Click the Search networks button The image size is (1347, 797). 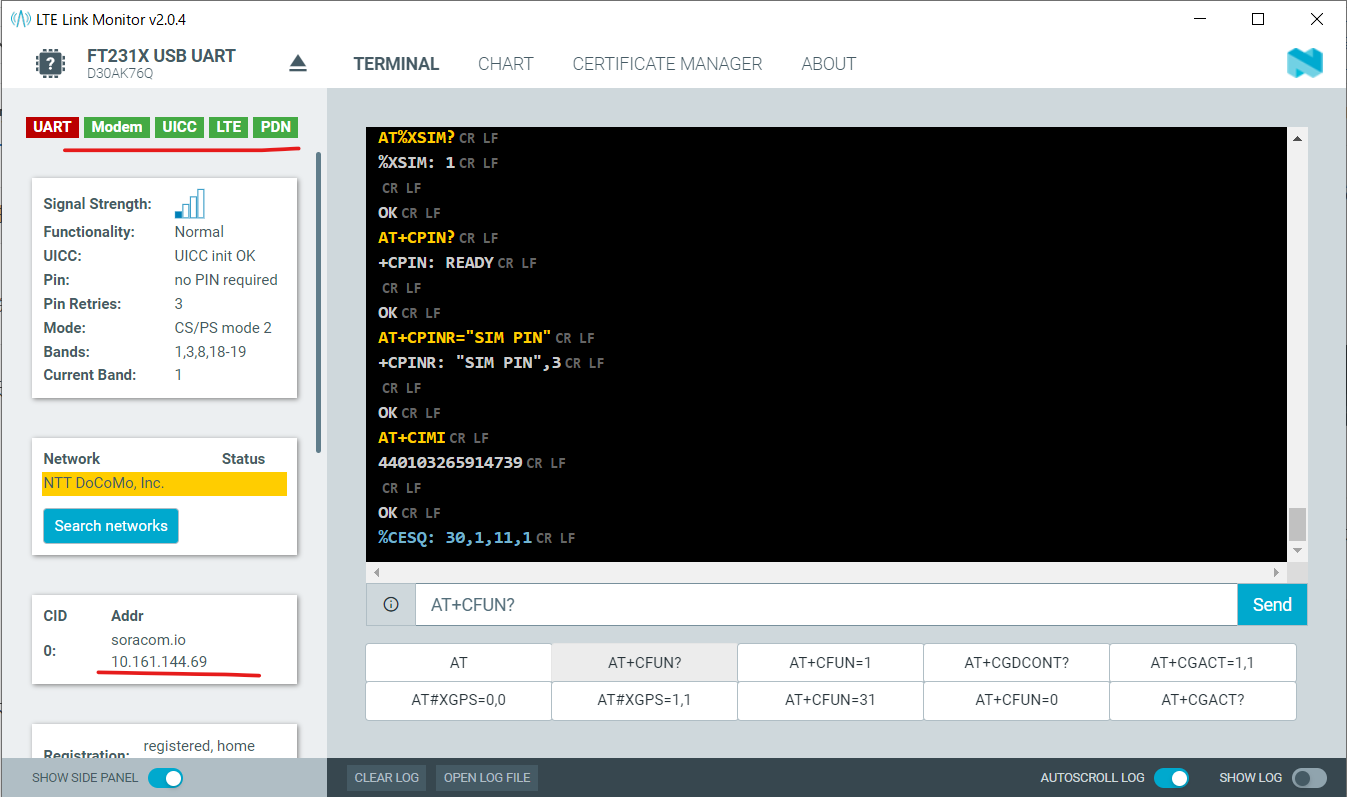coord(111,526)
